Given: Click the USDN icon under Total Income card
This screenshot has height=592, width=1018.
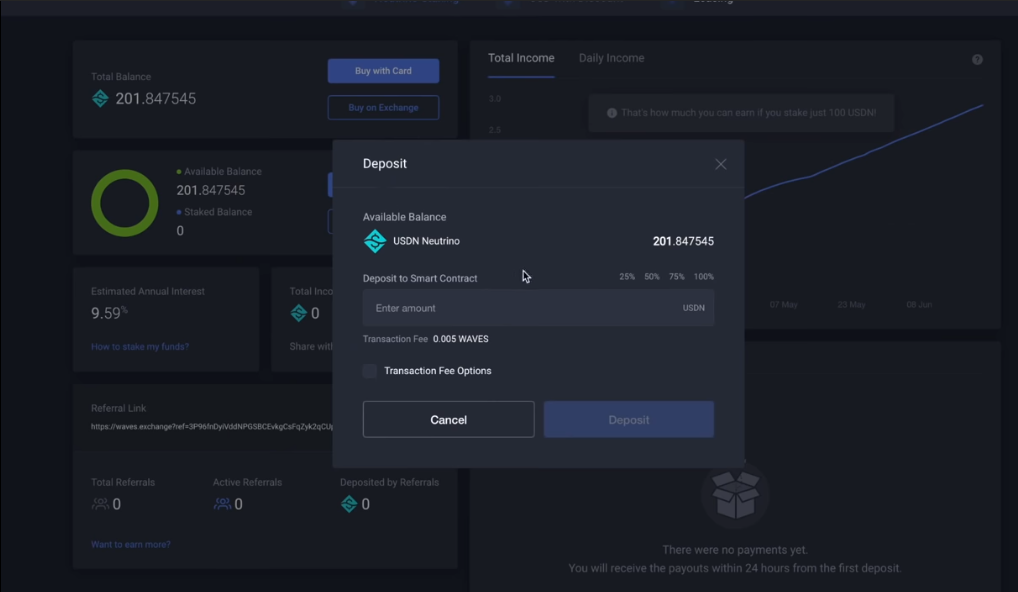Looking at the screenshot, I should pos(299,313).
